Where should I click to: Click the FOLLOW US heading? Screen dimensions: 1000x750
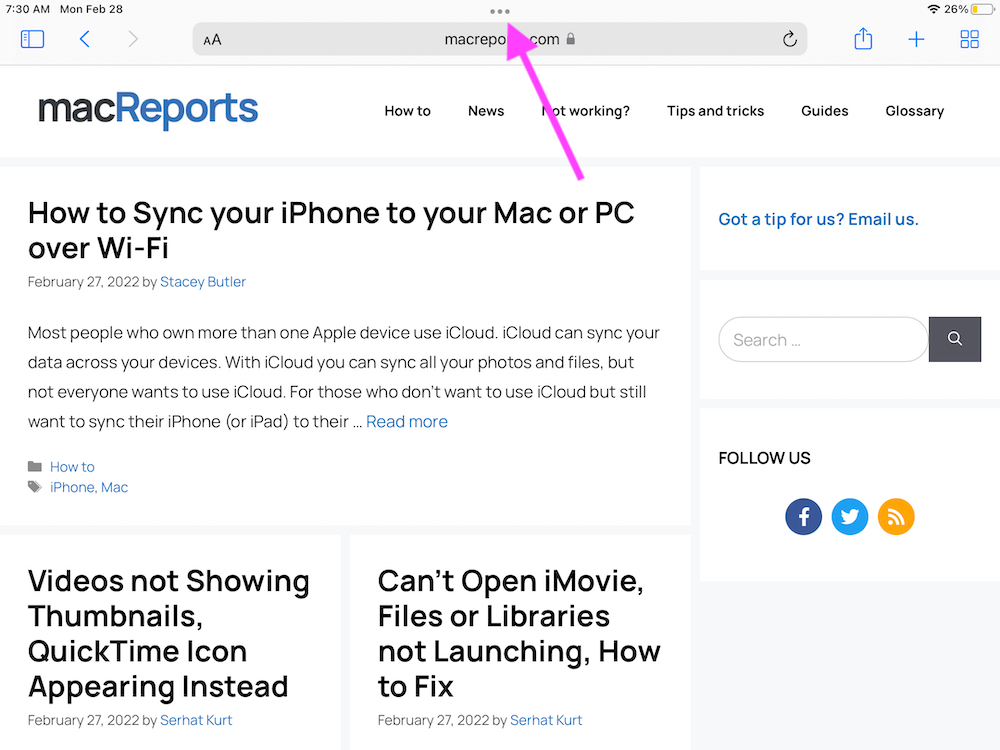tap(764, 458)
